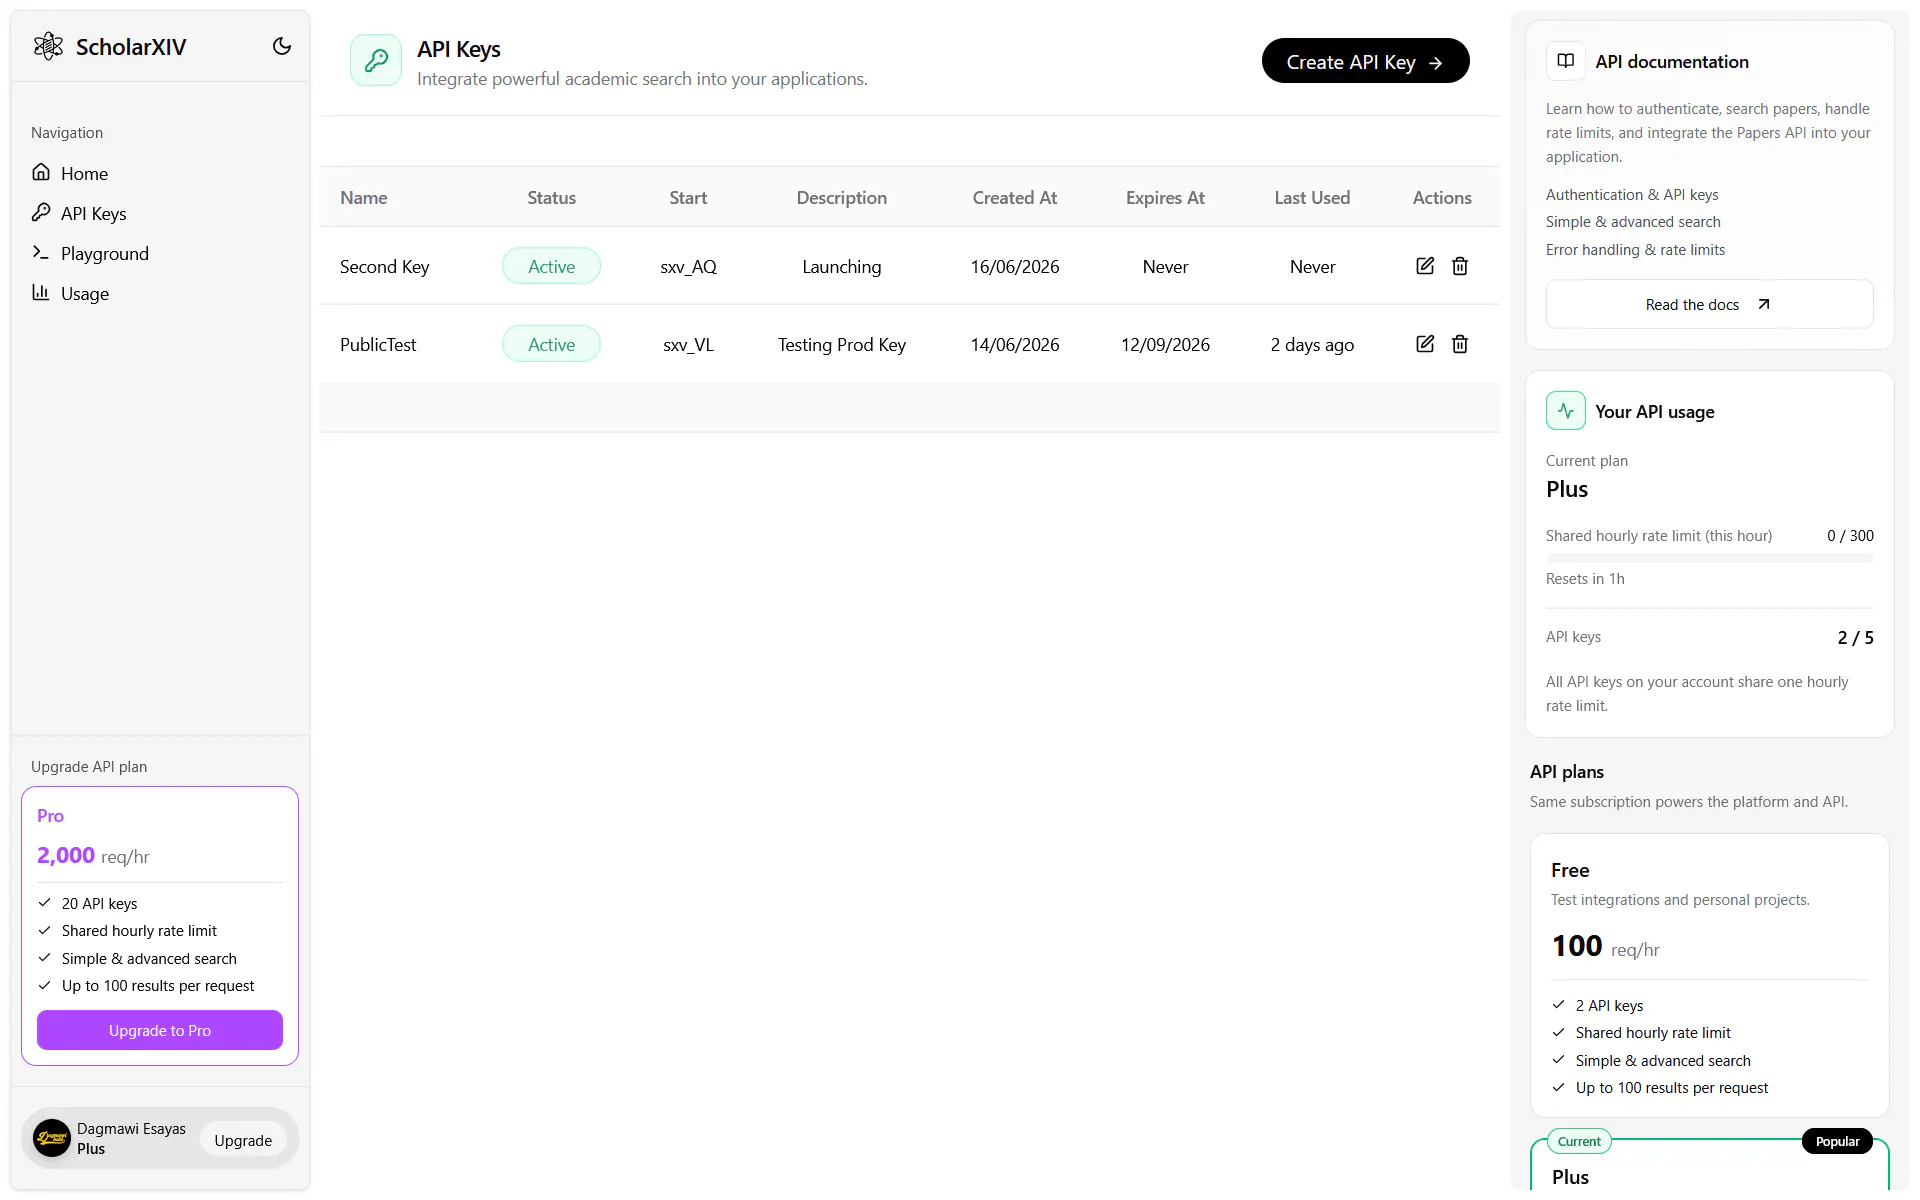The image size is (1920, 1200).
Task: Click the 20 API keys feature line
Action: [x=99, y=903]
